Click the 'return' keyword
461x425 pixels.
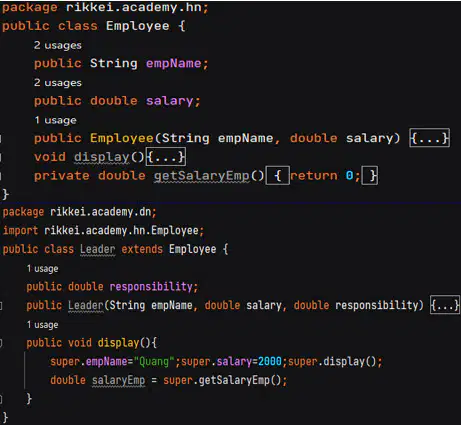click(314, 175)
